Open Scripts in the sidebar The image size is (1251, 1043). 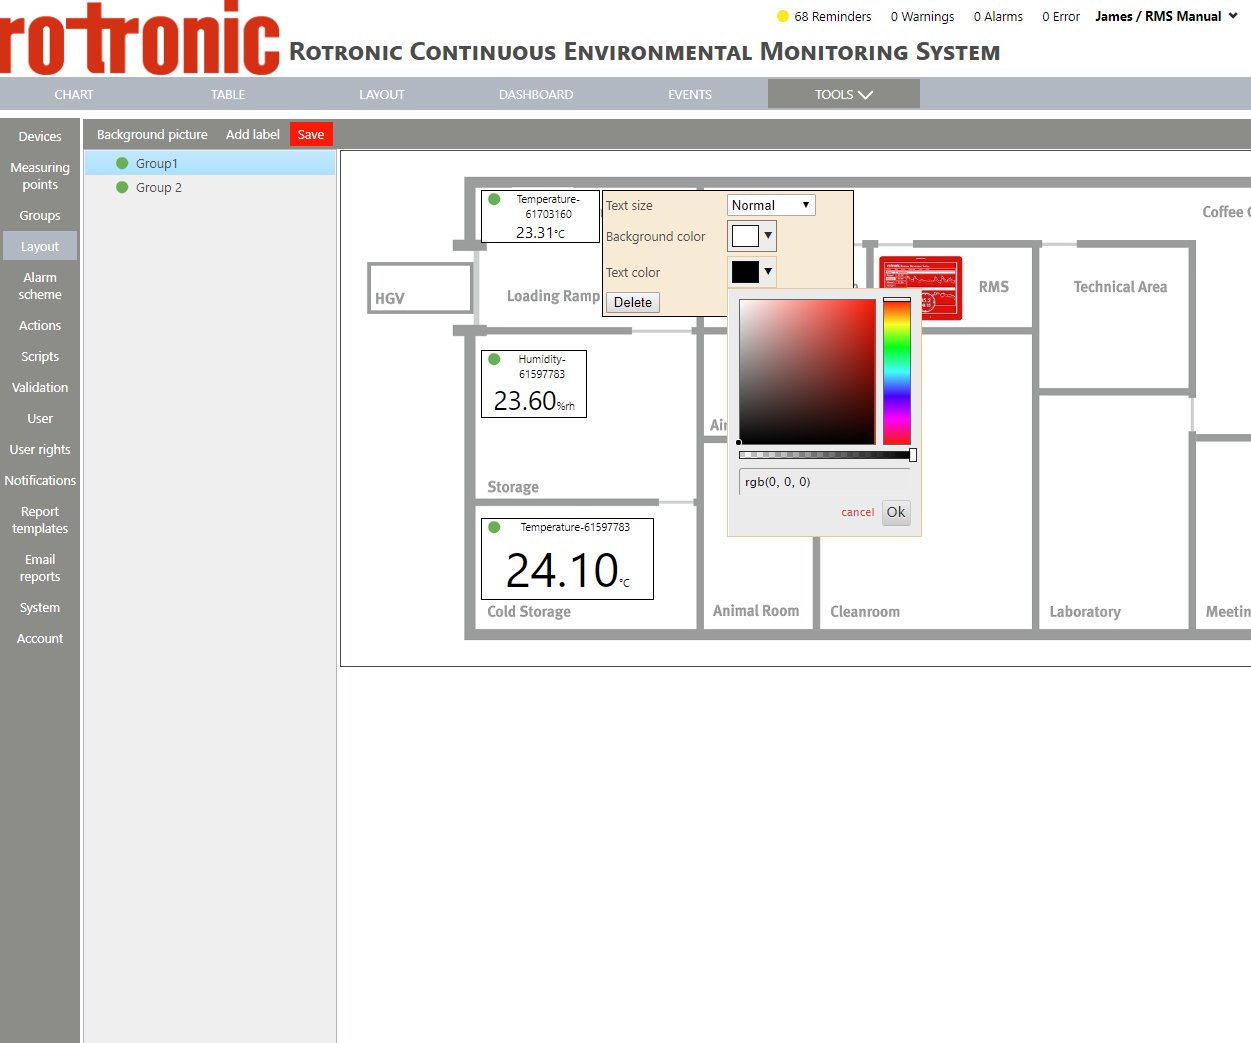pyautogui.click(x=40, y=356)
